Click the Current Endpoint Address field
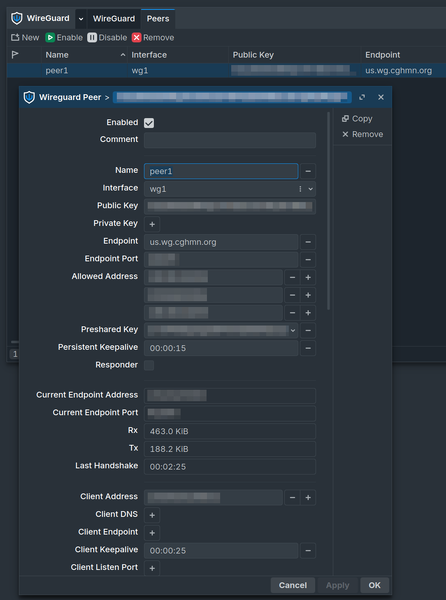Viewport: 446px width, 600px height. (x=230, y=396)
